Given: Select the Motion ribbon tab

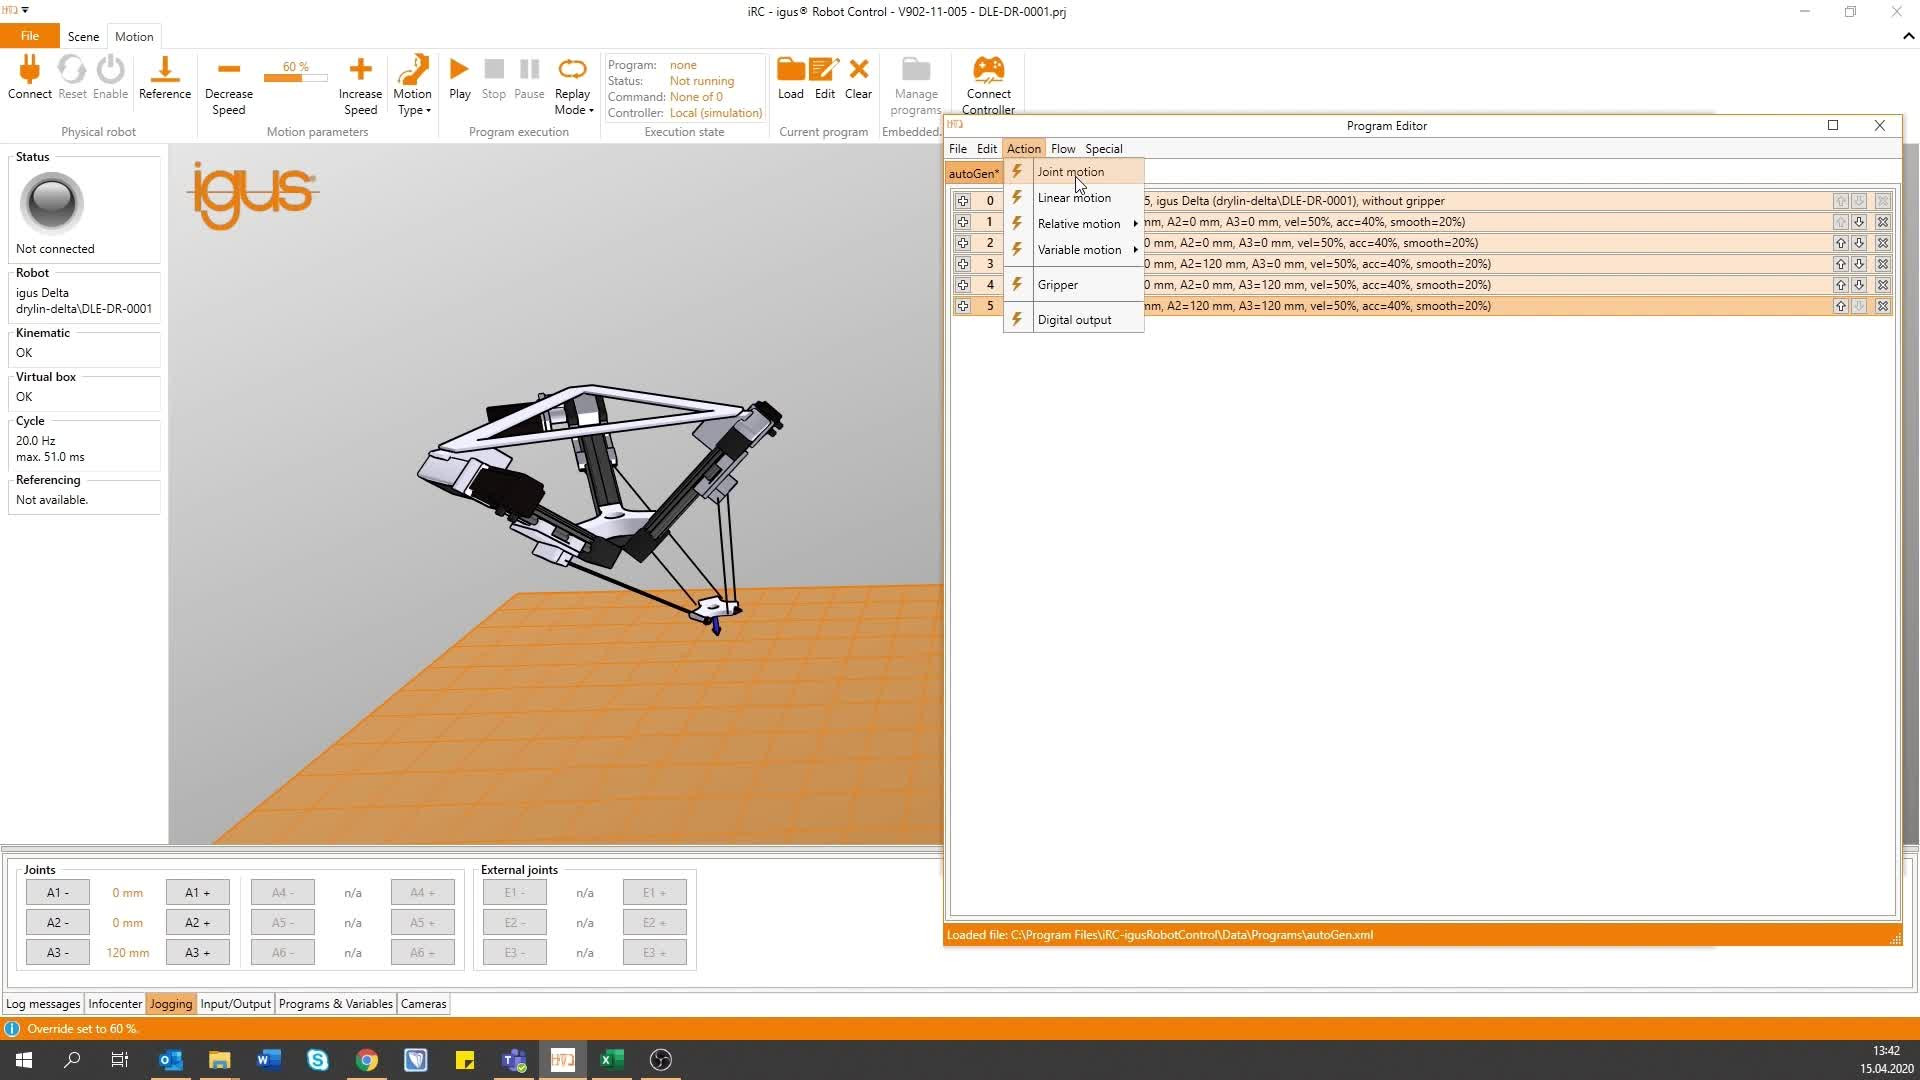Looking at the screenshot, I should 134,36.
